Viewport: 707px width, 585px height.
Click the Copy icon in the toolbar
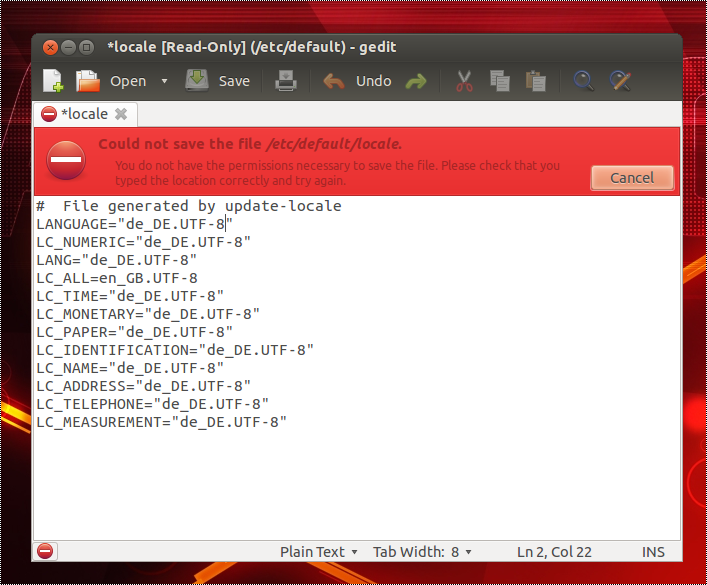click(x=500, y=81)
